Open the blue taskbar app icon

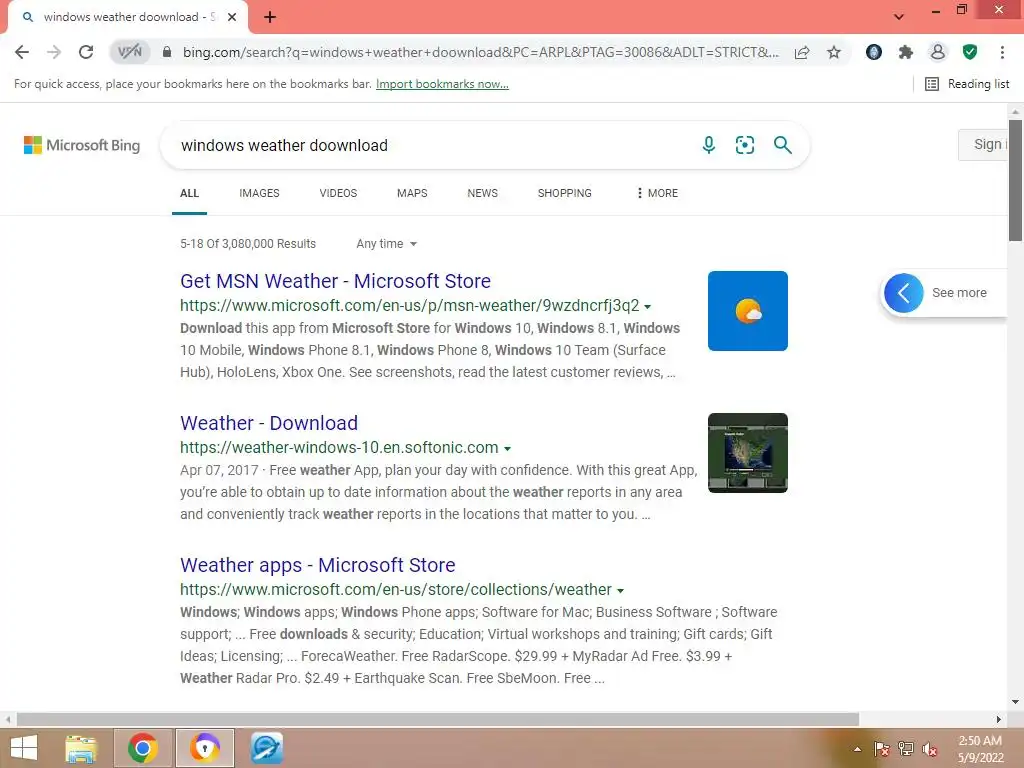pos(266,748)
